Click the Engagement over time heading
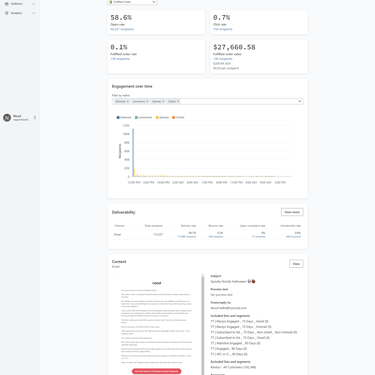 [132, 86]
